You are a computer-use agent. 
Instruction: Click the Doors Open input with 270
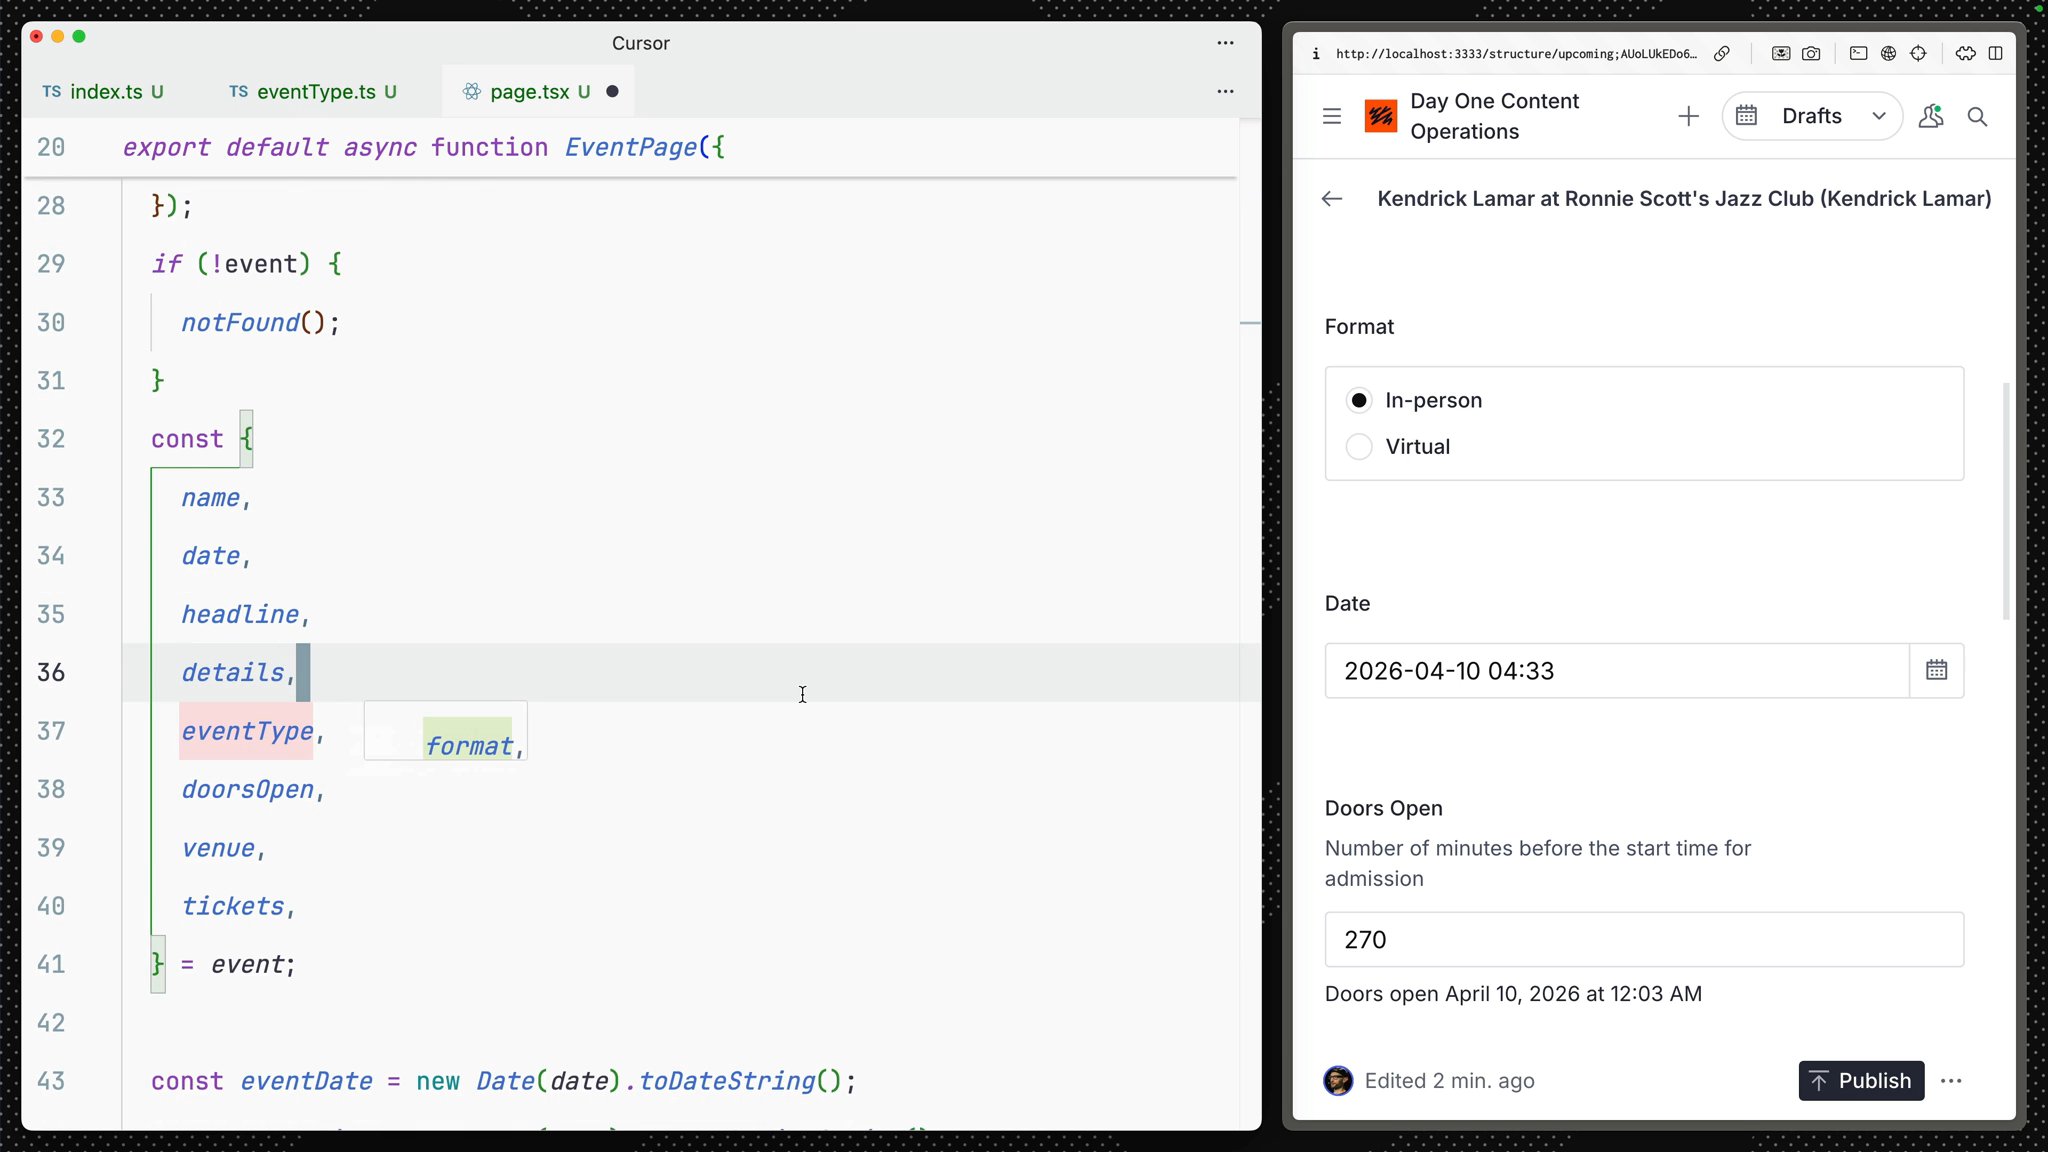point(1643,939)
